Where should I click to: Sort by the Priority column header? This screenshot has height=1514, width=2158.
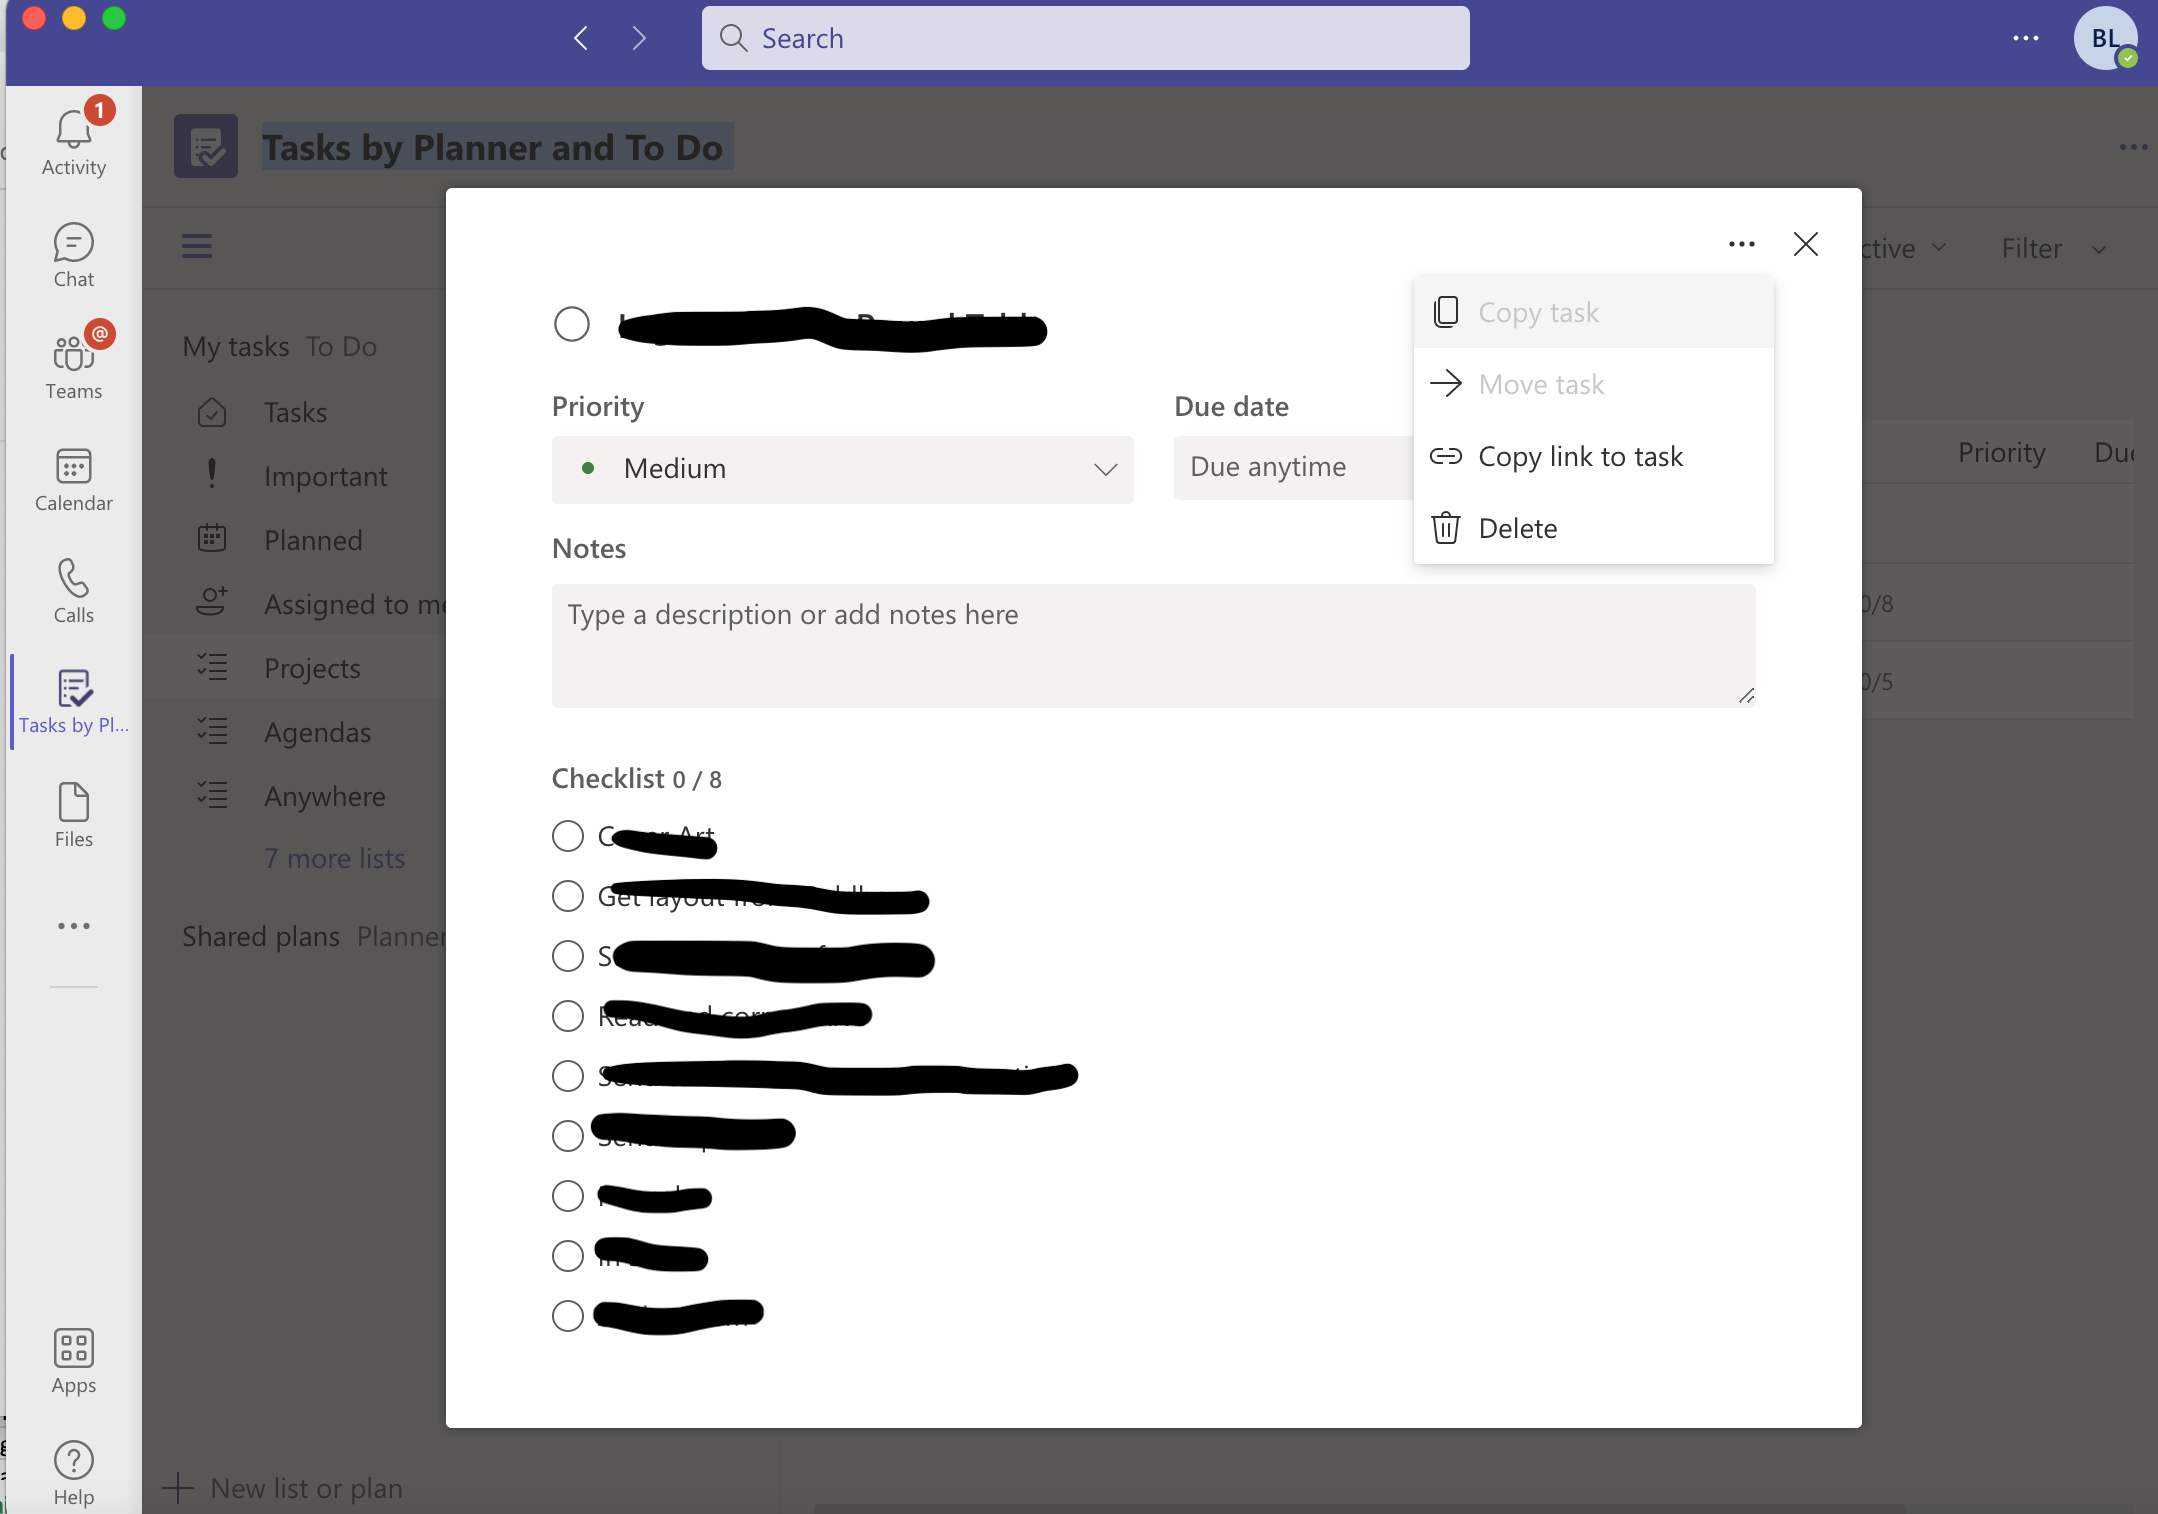click(x=2001, y=452)
